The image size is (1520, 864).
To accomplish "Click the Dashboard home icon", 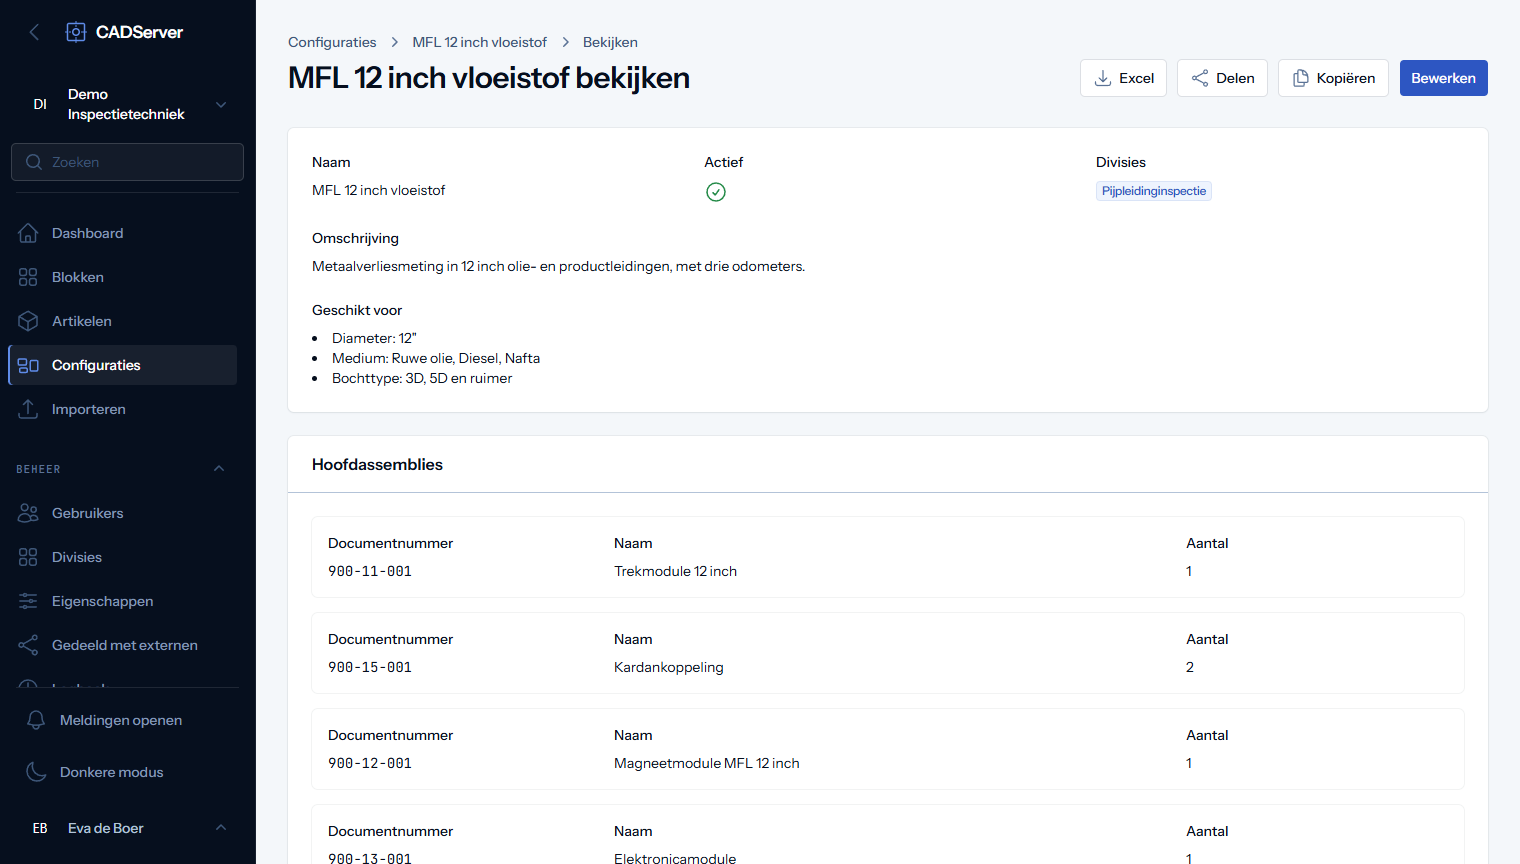I will coord(28,233).
